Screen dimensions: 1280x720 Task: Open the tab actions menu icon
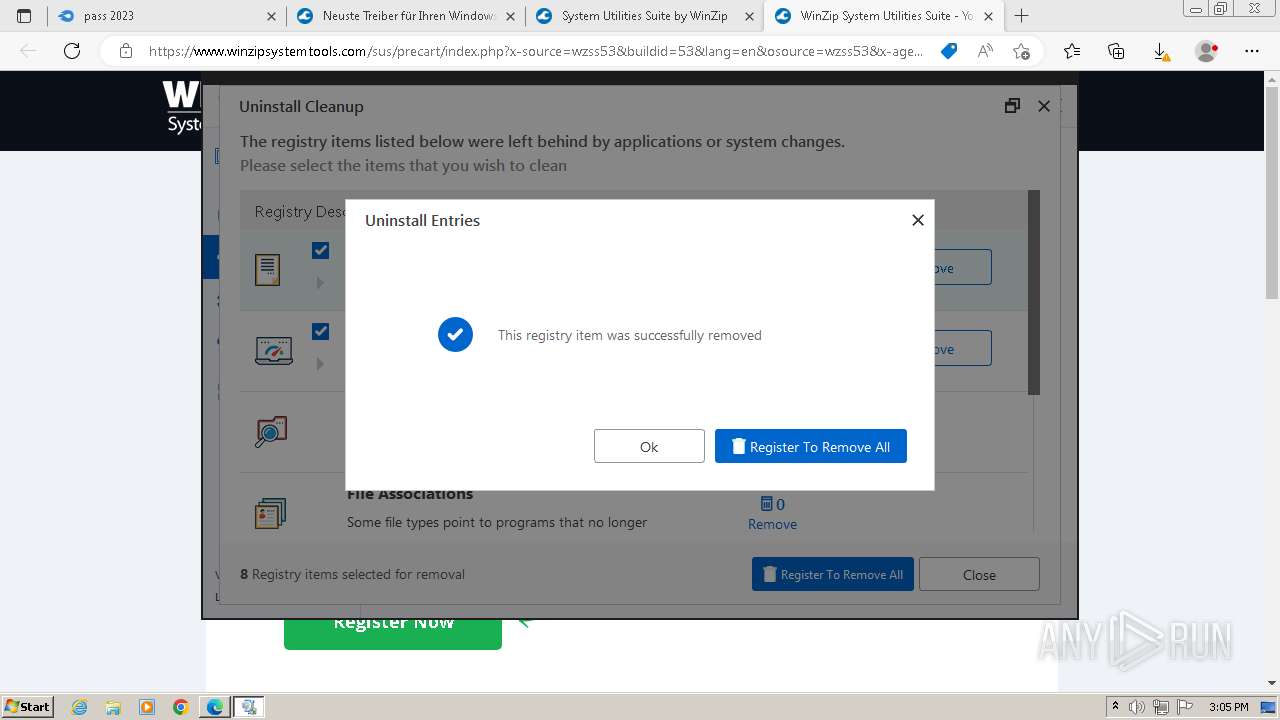(24, 16)
